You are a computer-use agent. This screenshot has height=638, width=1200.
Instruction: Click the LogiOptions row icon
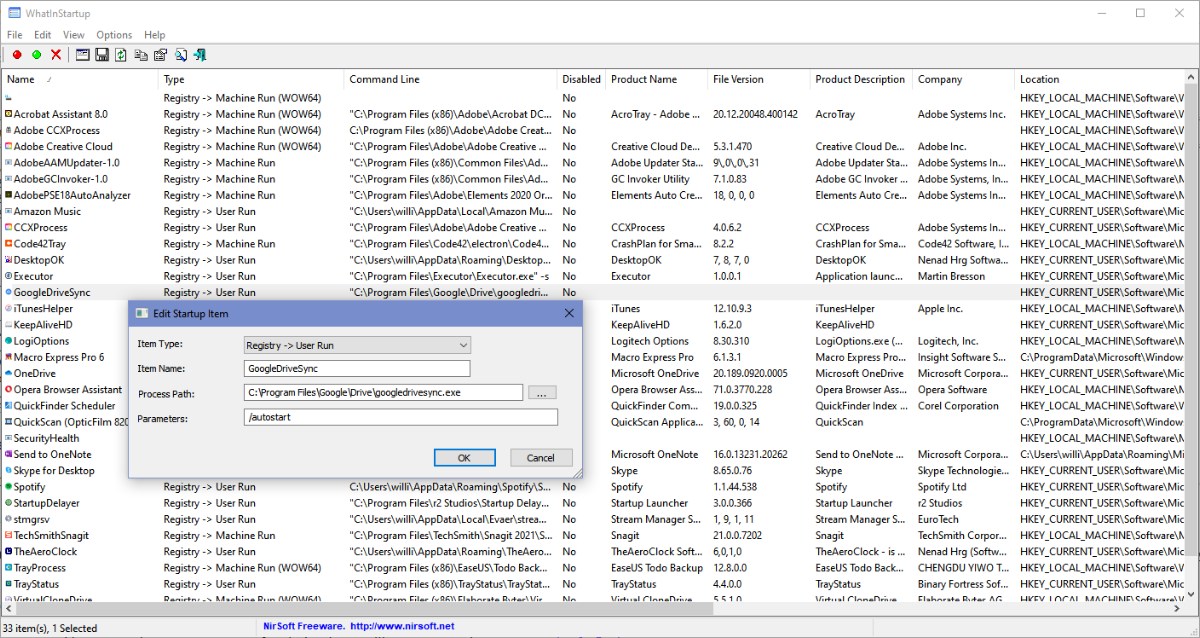[8, 341]
